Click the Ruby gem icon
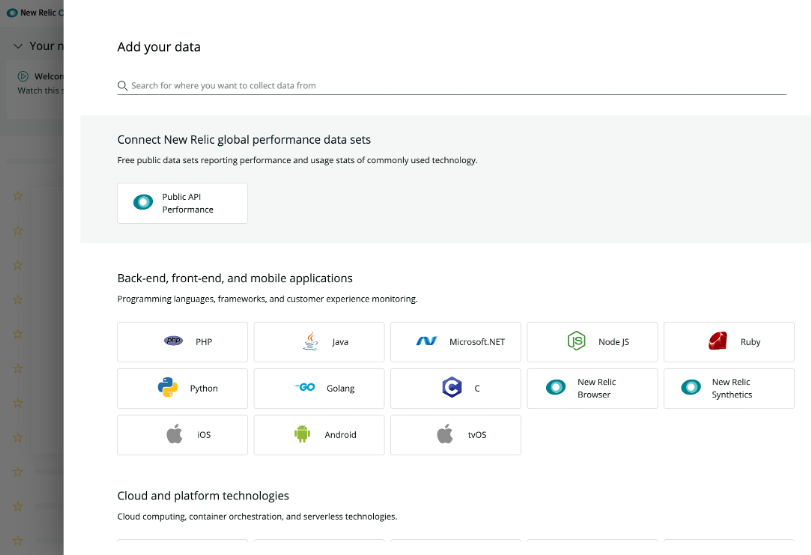This screenshot has width=811, height=555. click(718, 341)
